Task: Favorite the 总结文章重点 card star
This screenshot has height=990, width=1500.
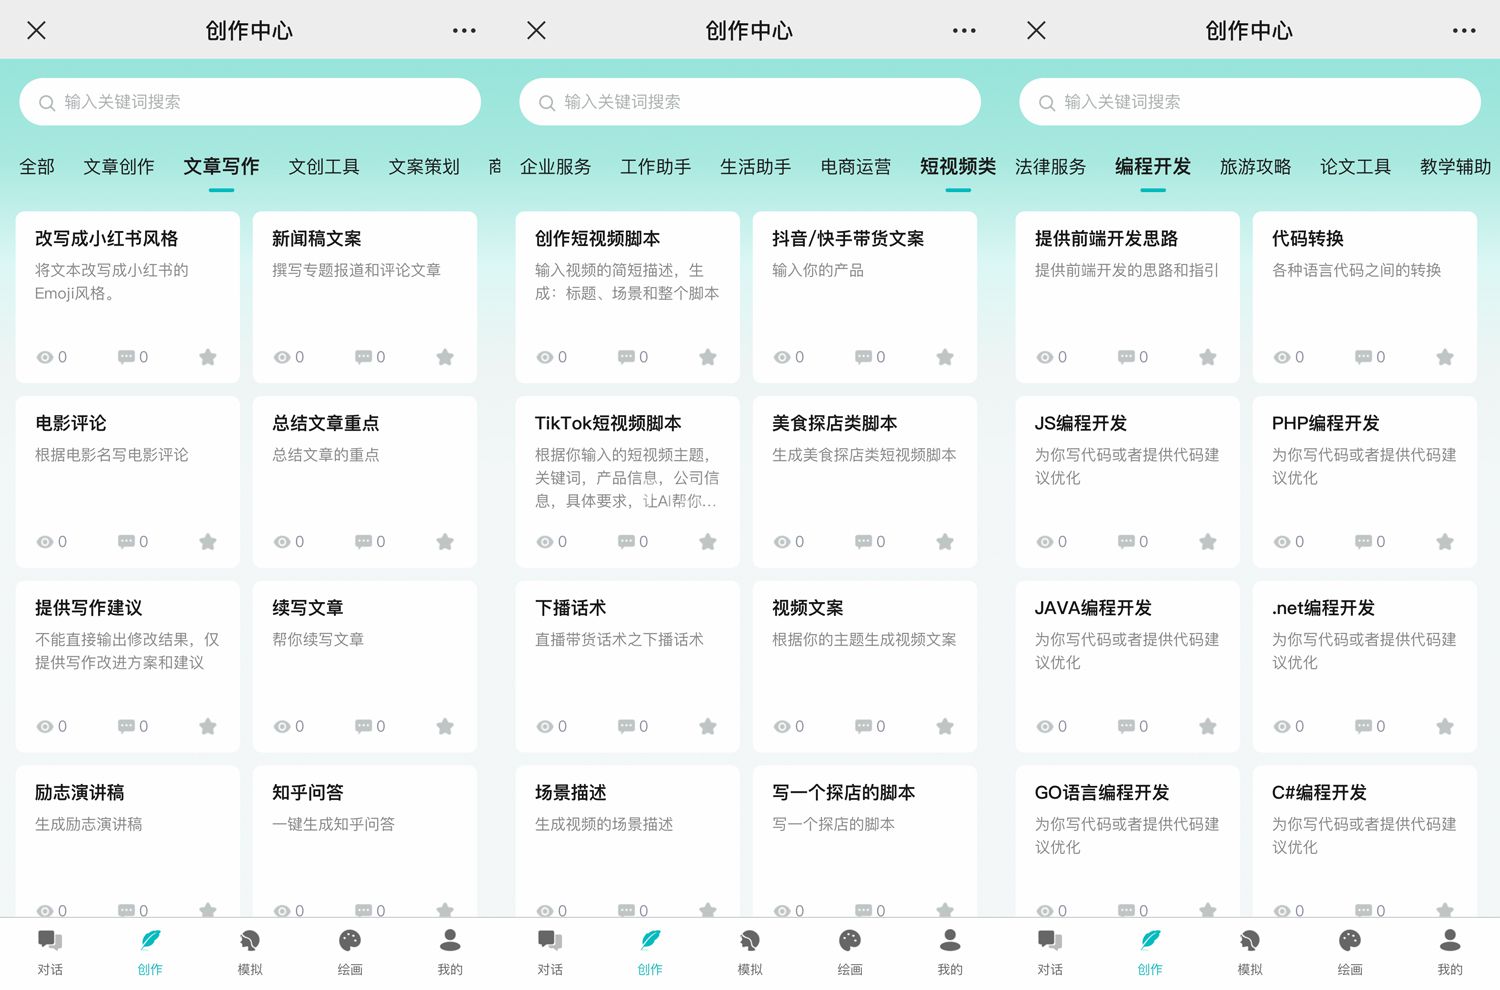Action: coord(445,542)
